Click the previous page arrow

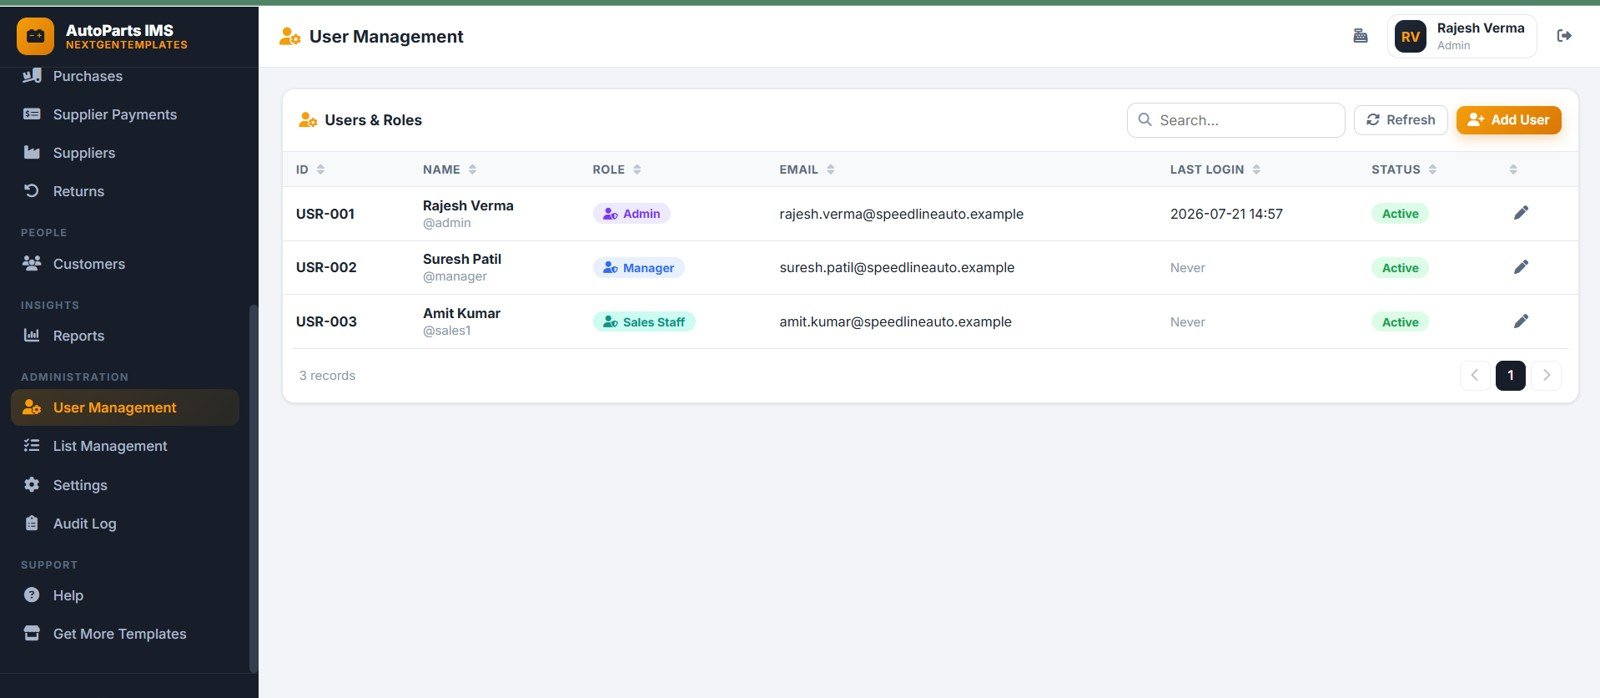pos(1474,376)
